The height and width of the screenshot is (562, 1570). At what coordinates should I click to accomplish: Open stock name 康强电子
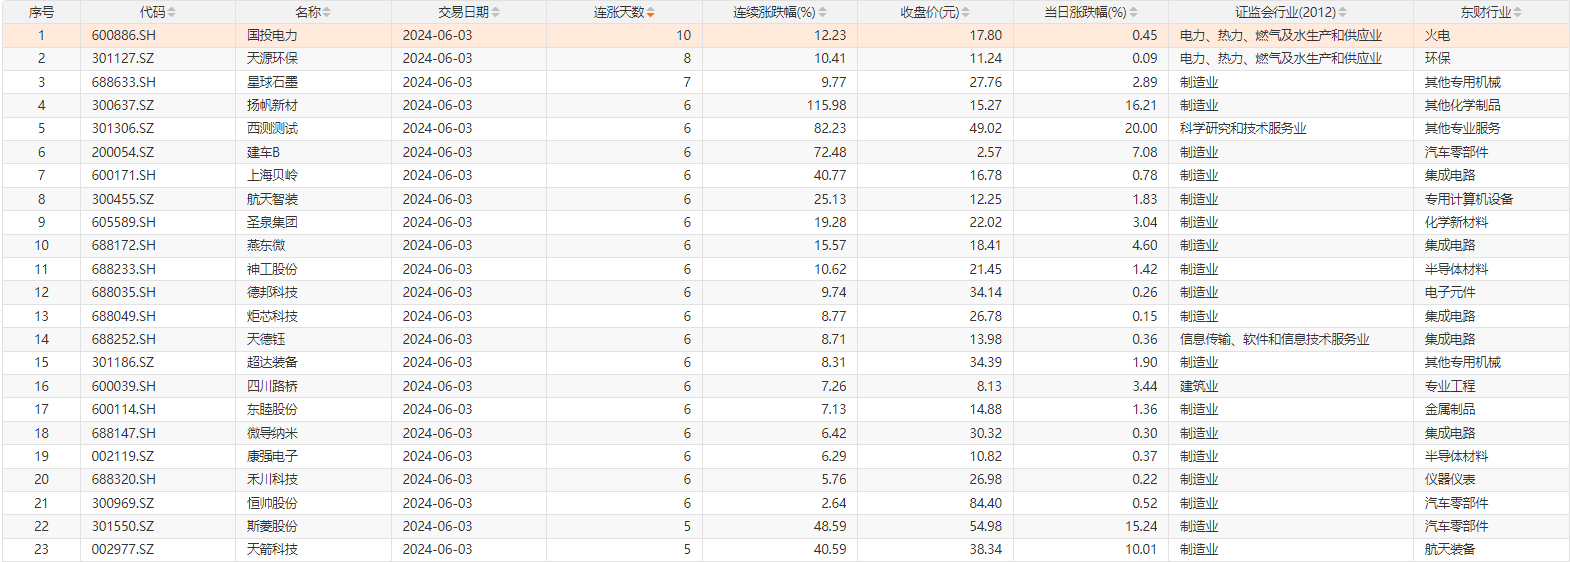[272, 456]
